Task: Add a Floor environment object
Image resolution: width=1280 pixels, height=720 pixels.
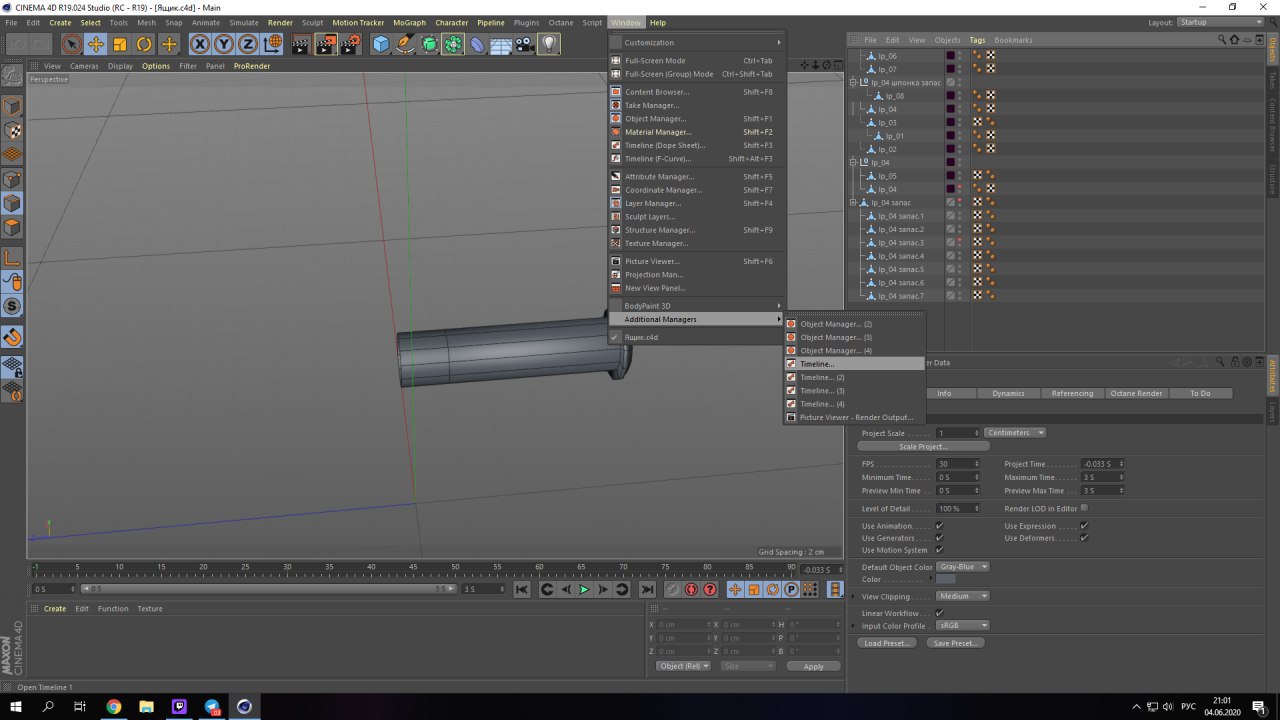Action: [x=501, y=44]
